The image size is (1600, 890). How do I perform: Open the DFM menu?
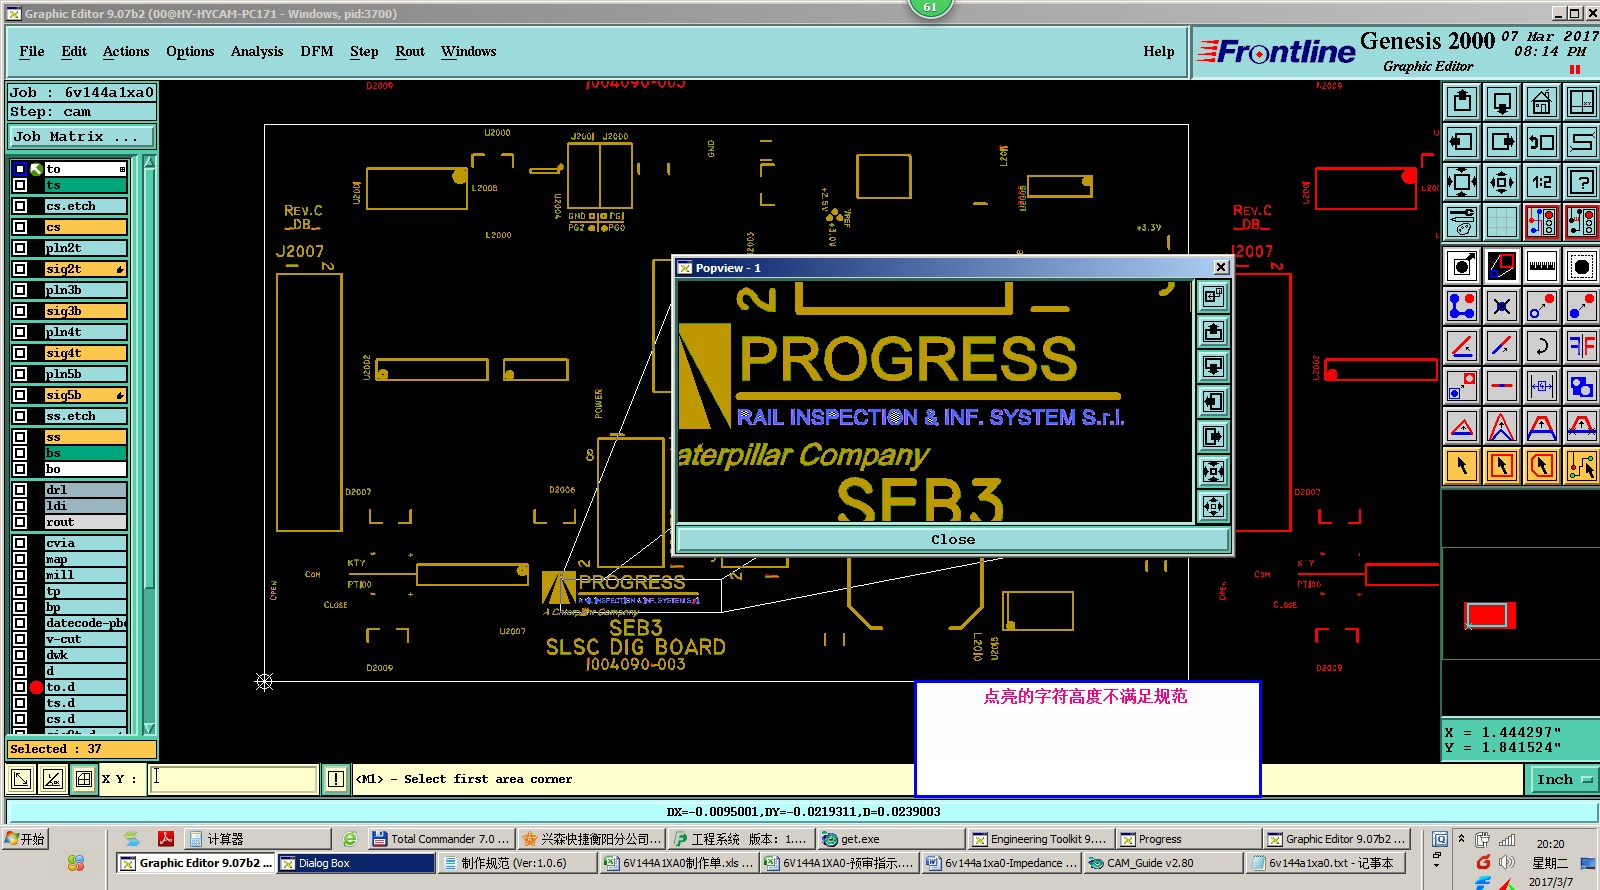pyautogui.click(x=317, y=52)
